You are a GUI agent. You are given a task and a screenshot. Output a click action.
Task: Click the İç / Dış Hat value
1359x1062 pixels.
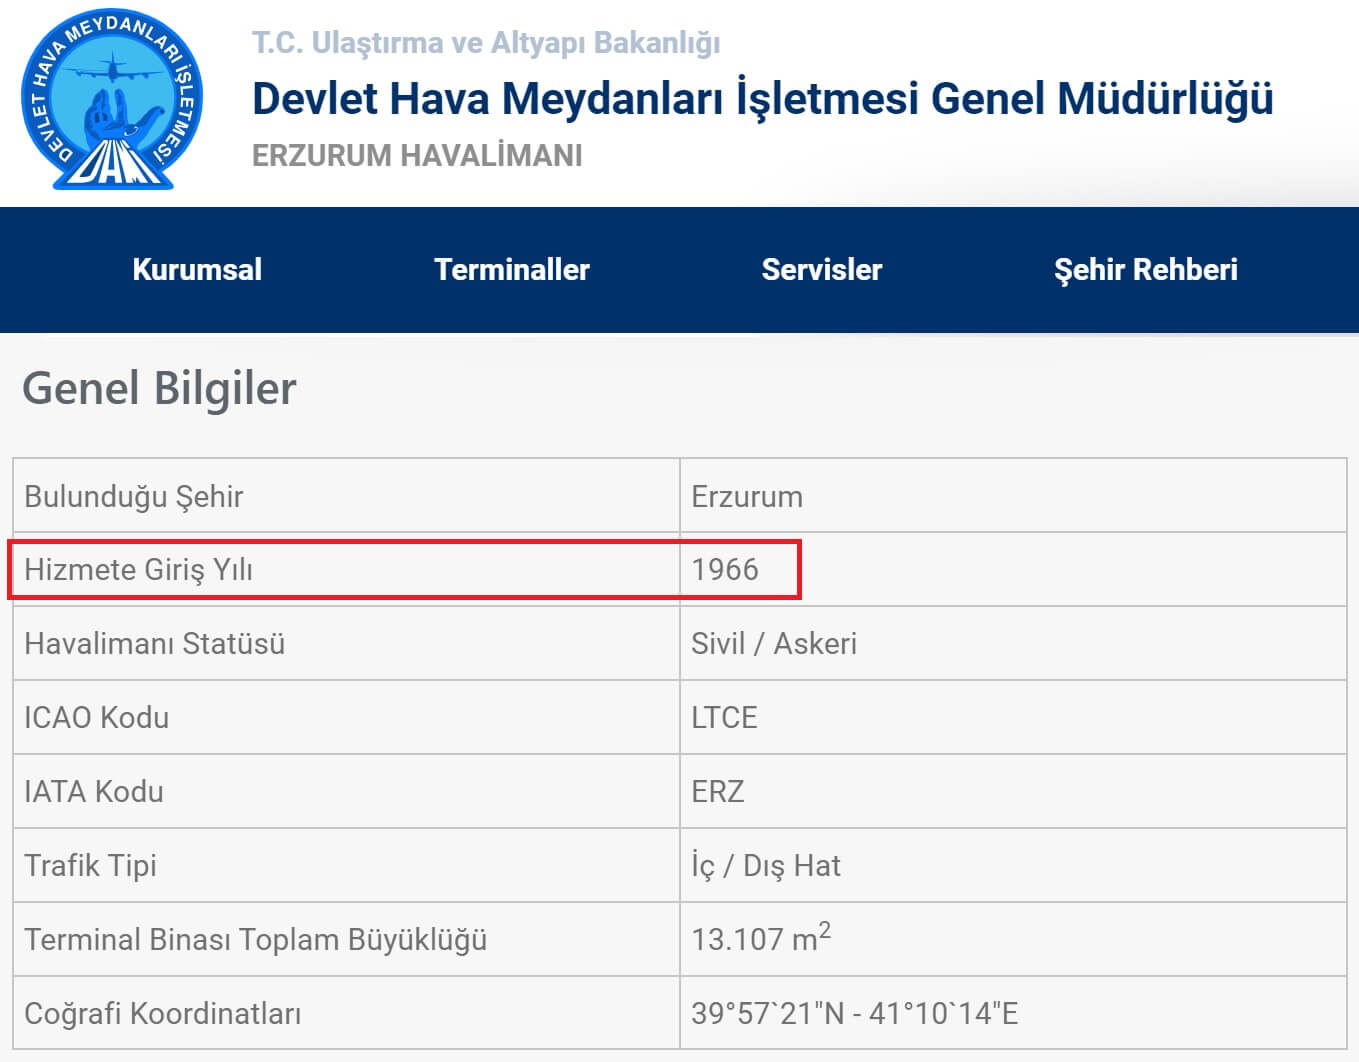click(x=766, y=865)
